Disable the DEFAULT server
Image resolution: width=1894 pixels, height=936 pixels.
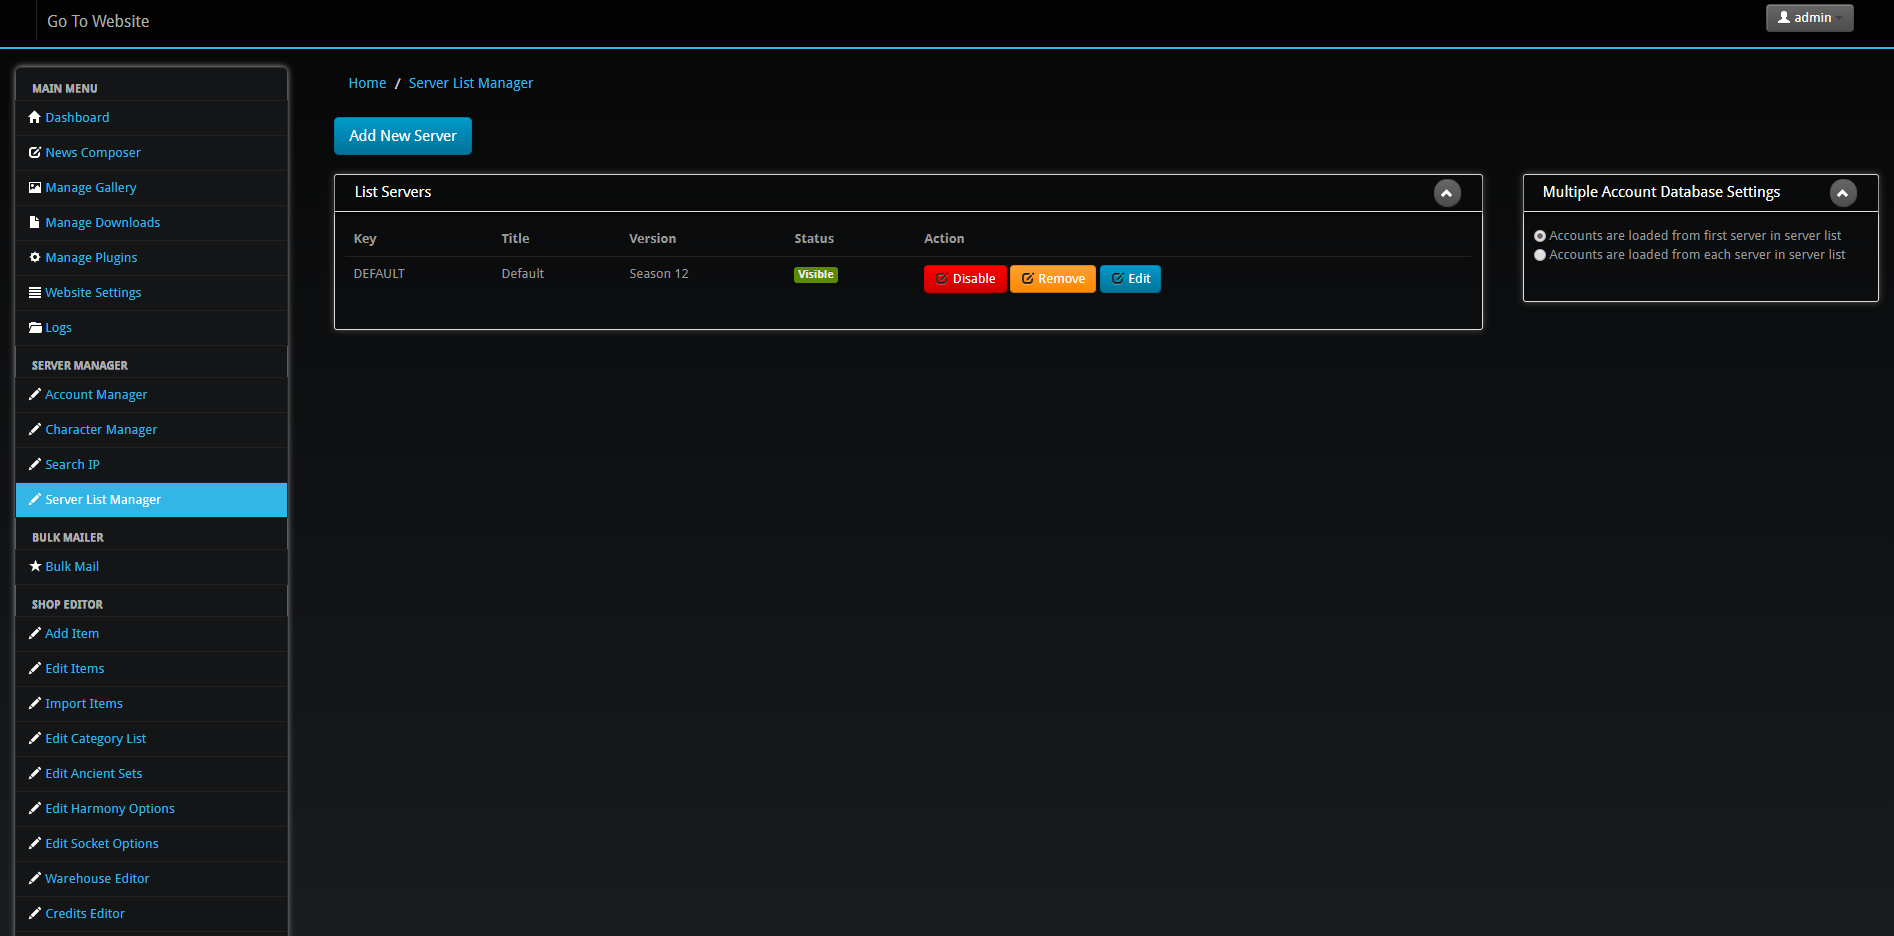(x=965, y=279)
